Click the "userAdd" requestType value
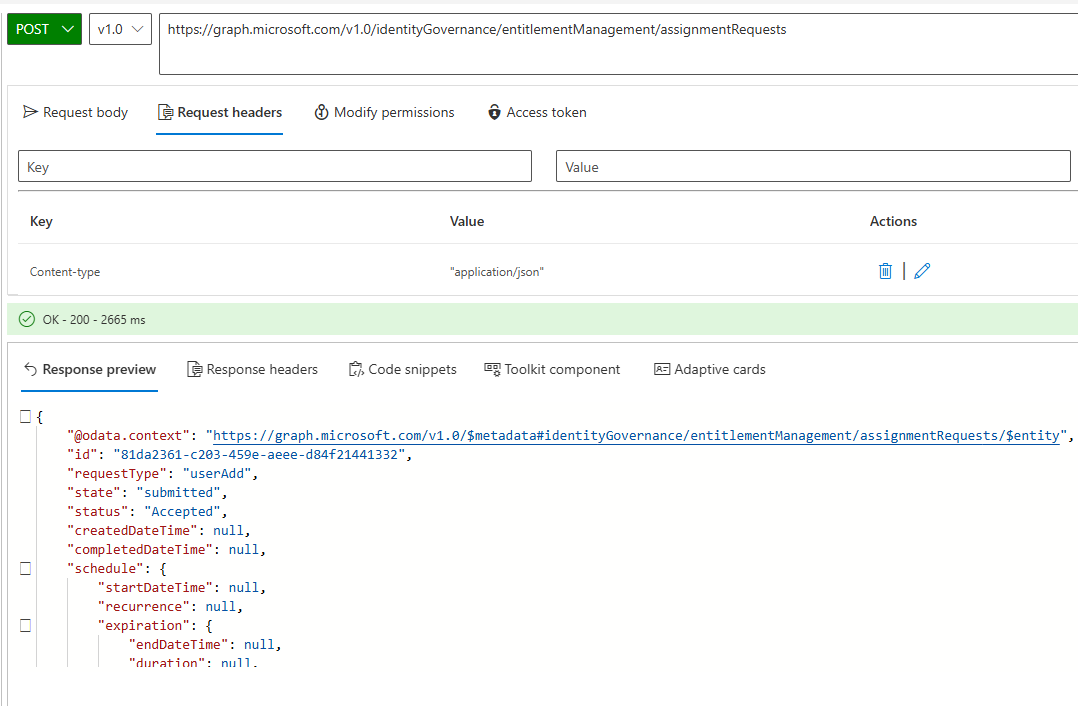The height and width of the screenshot is (706, 1078). point(216,474)
